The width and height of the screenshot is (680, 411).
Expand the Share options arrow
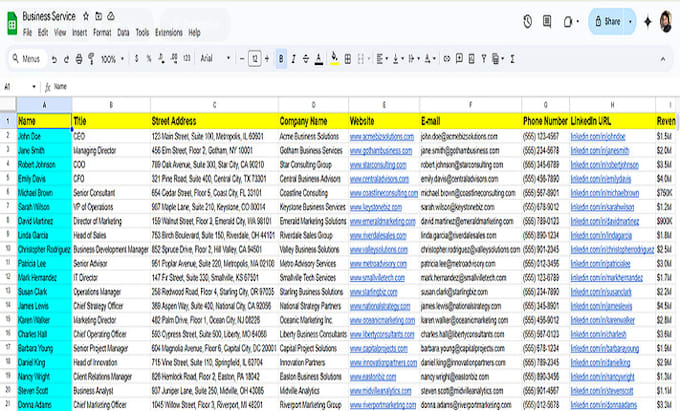(630, 21)
